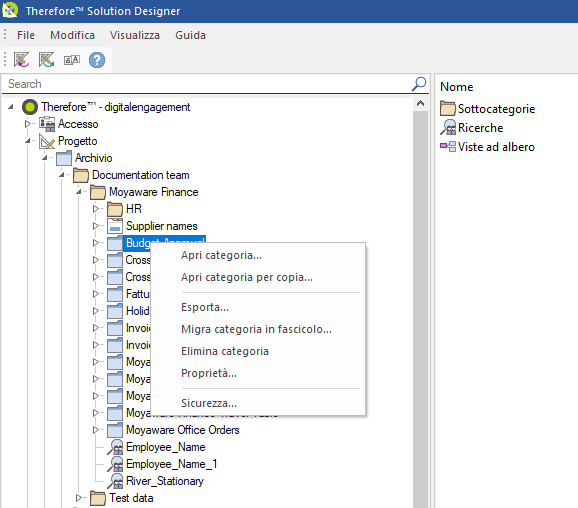Collapse the Progetto node

point(28,141)
